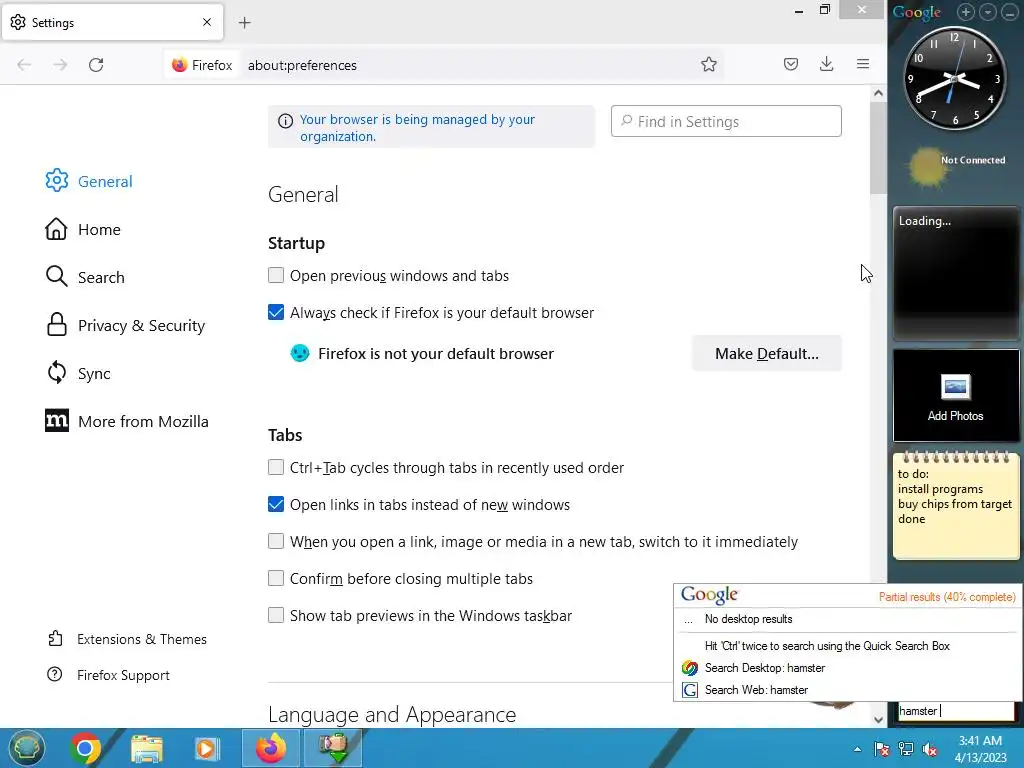This screenshot has height=768, width=1024.
Task: Open the Save to Pocket icon
Action: 791,64
